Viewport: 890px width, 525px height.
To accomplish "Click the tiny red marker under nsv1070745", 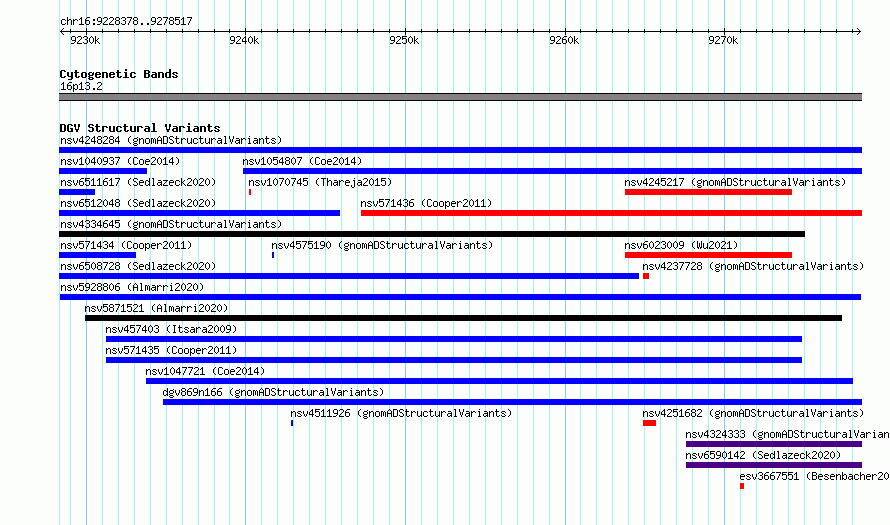I will tap(250, 192).
